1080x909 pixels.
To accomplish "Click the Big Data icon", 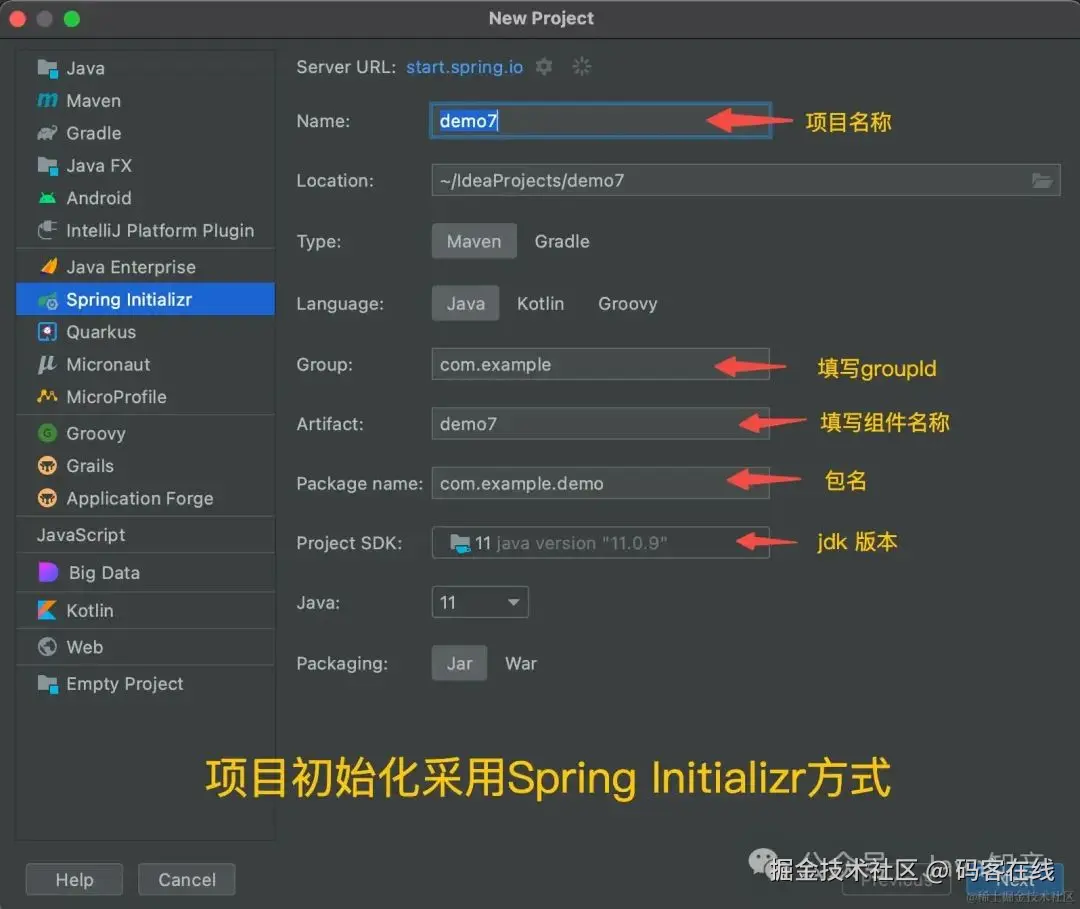I will click(x=48, y=572).
